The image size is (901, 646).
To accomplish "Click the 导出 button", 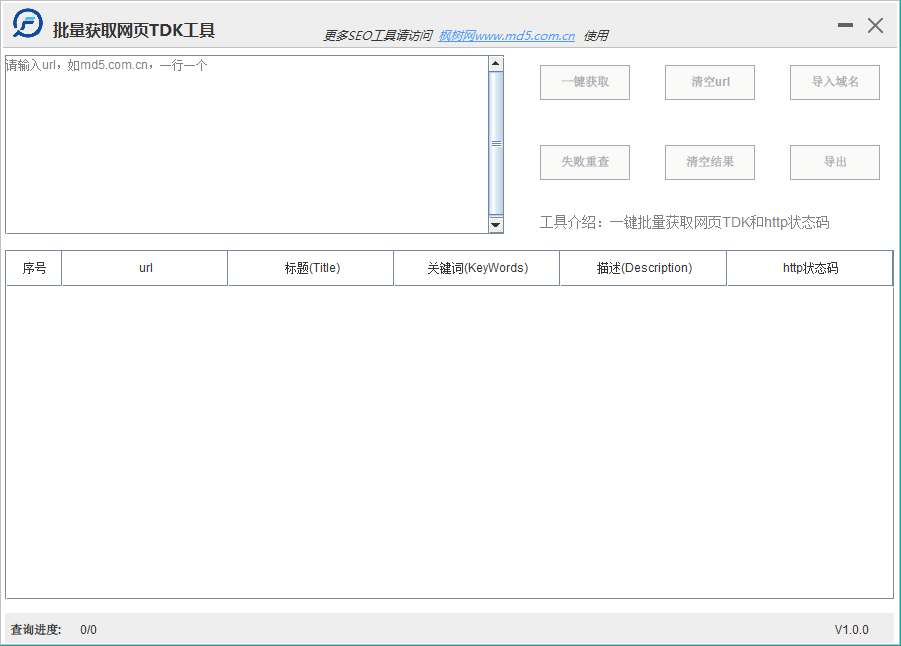I will (x=834, y=162).
